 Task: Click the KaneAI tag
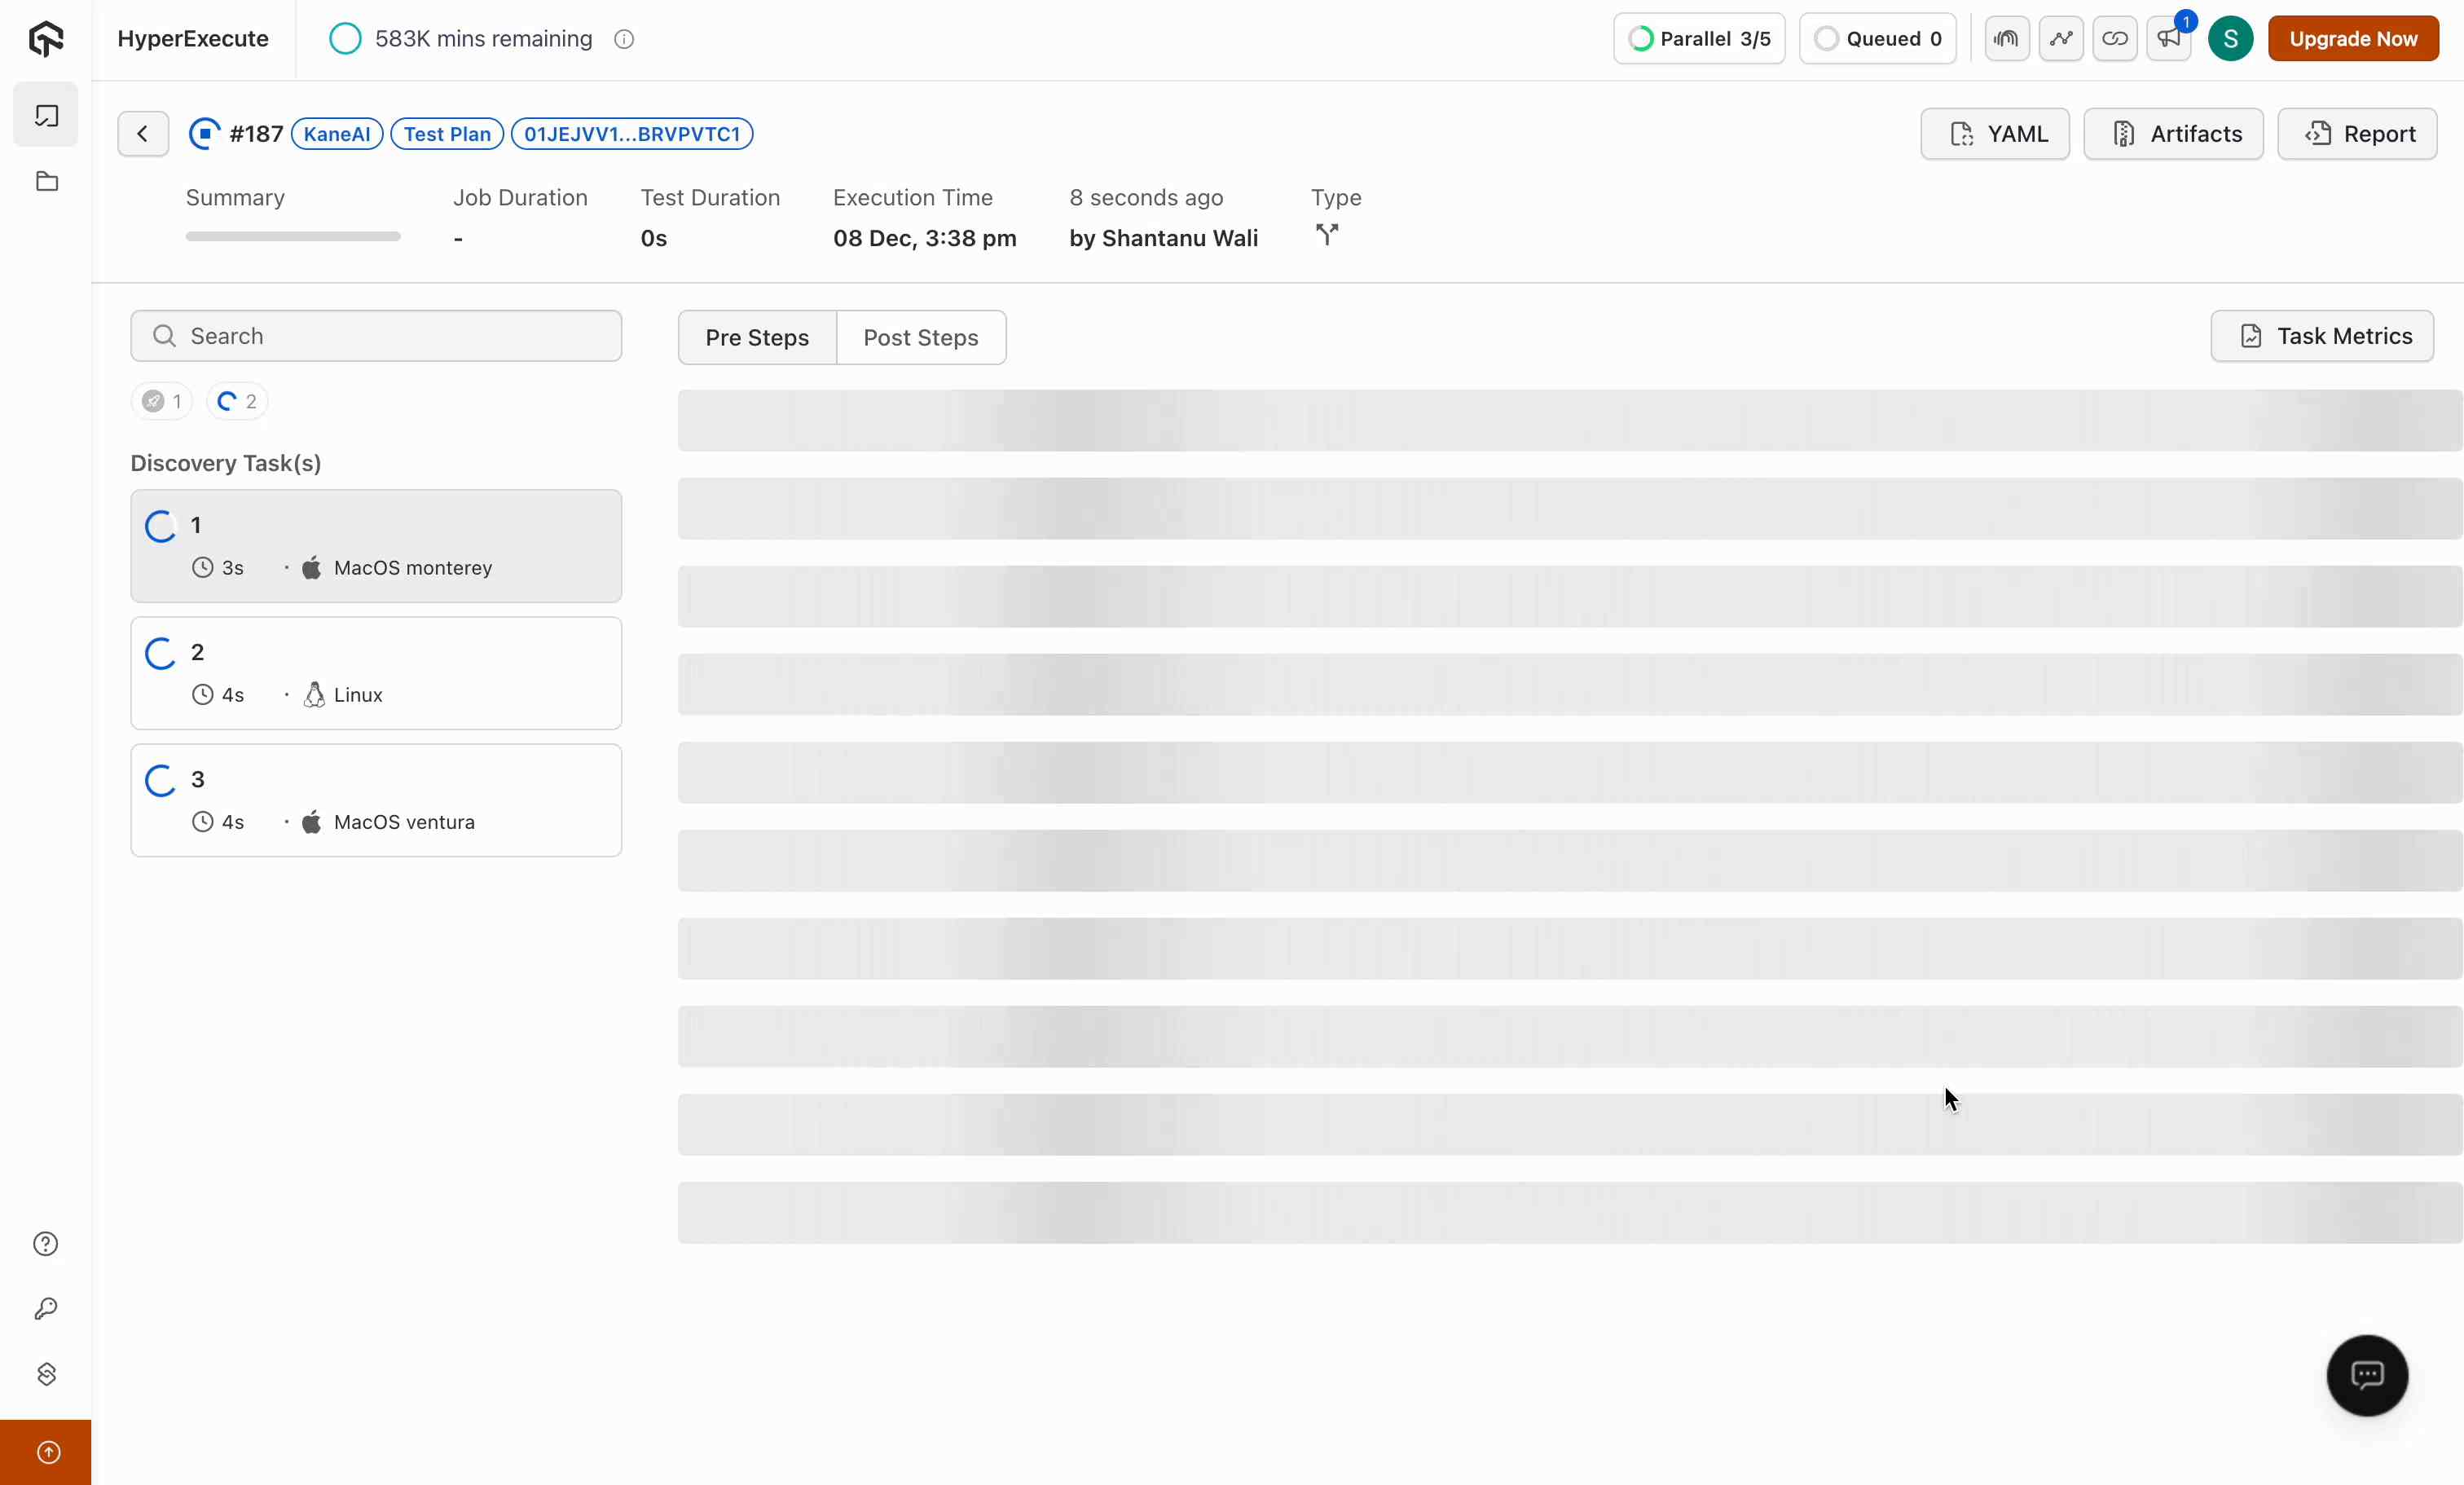(337, 133)
